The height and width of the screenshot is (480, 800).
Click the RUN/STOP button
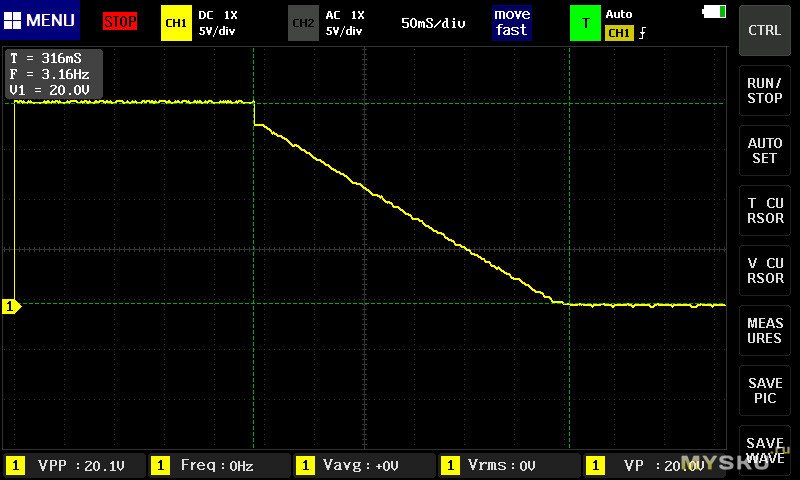coord(764,91)
